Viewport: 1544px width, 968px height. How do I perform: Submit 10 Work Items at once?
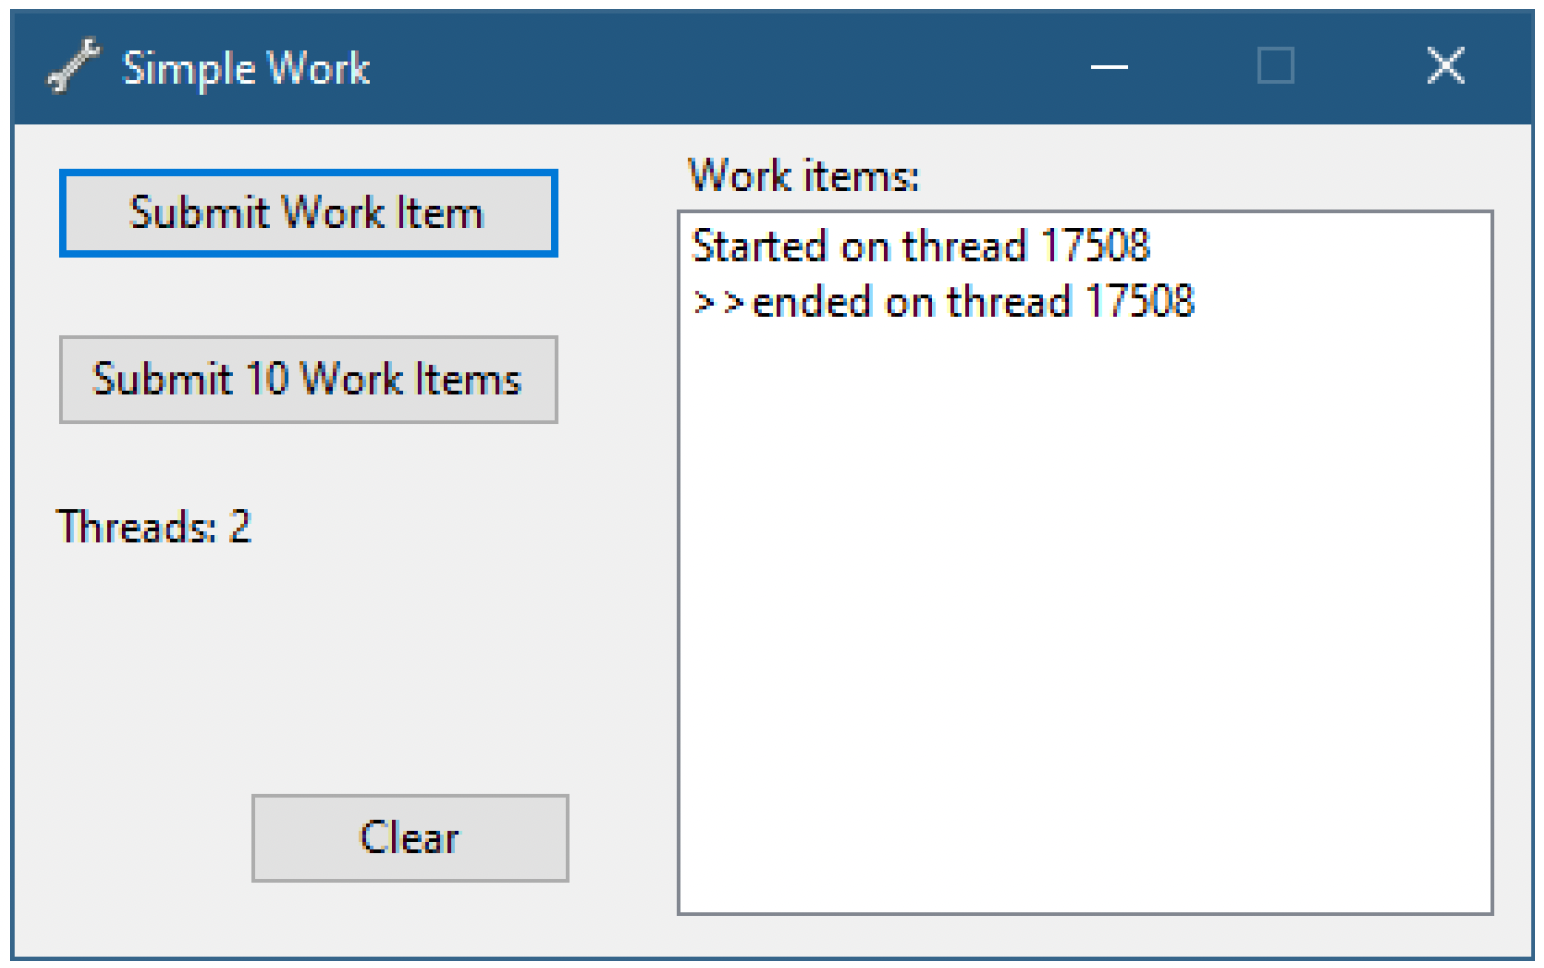308,380
